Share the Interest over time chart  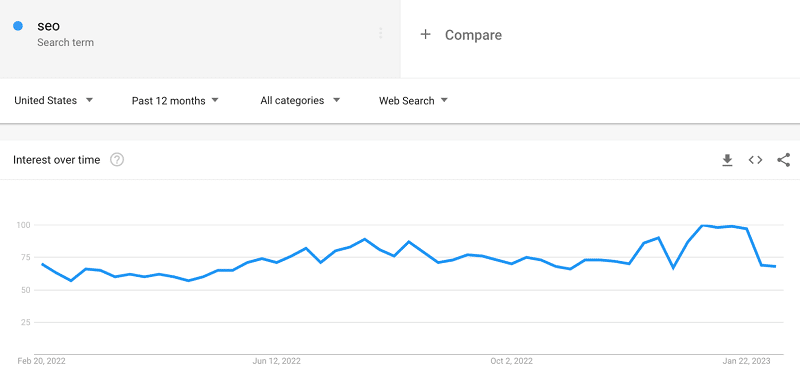pyautogui.click(x=783, y=160)
